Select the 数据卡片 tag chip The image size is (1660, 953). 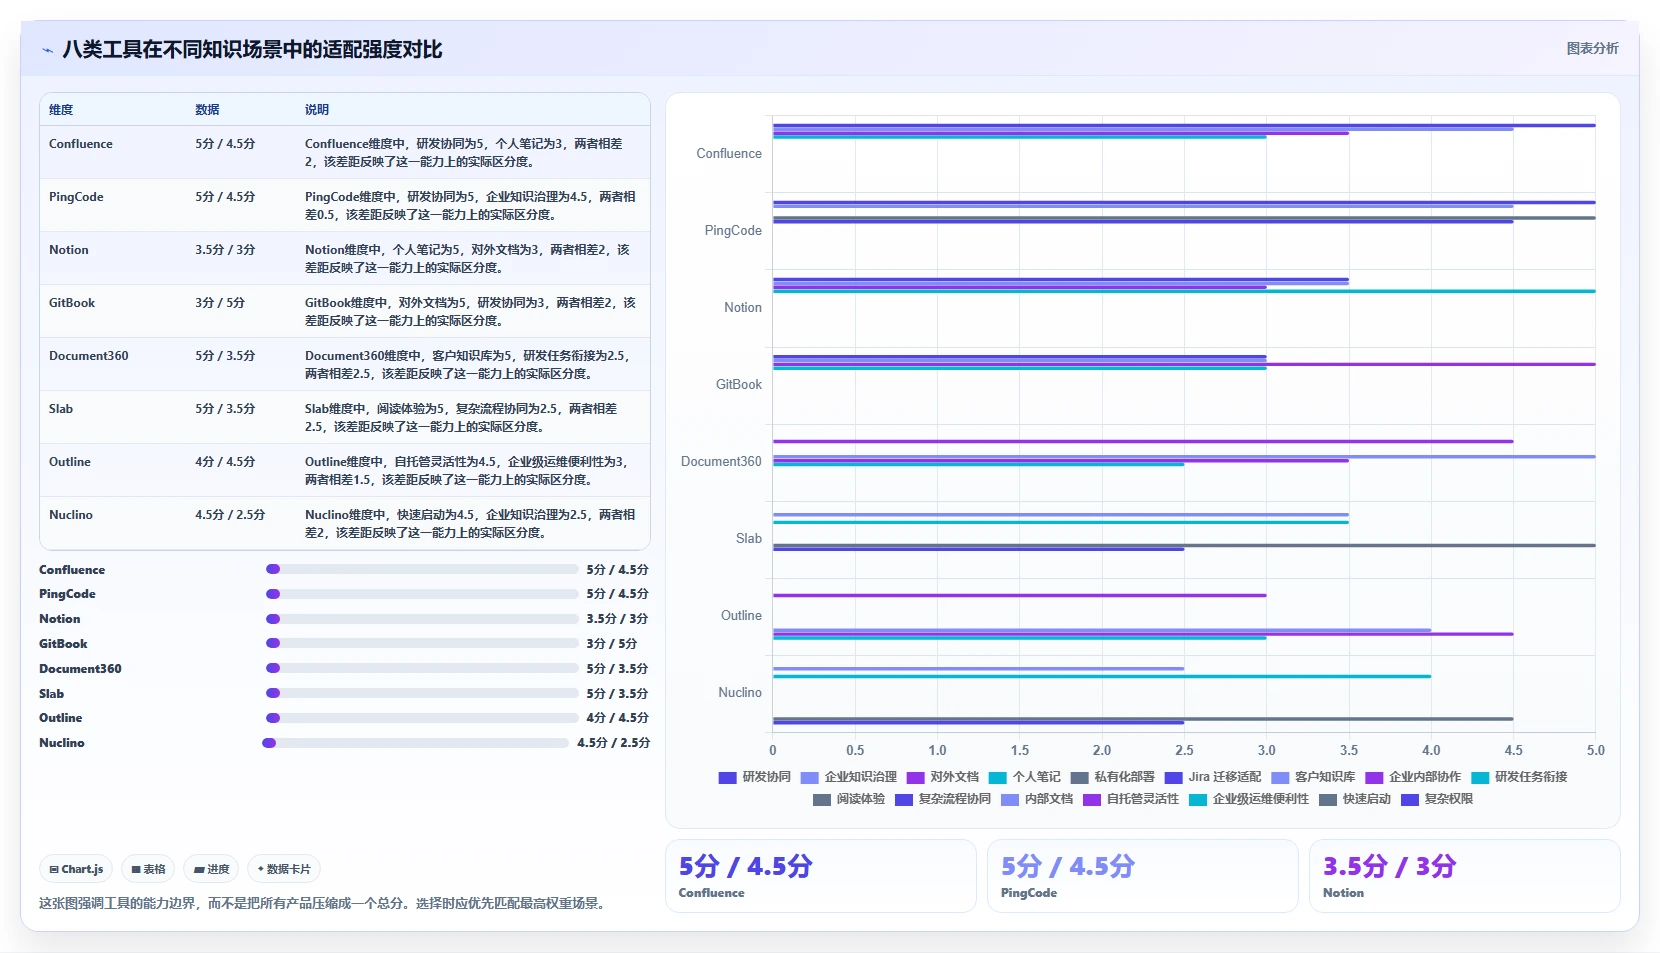284,869
